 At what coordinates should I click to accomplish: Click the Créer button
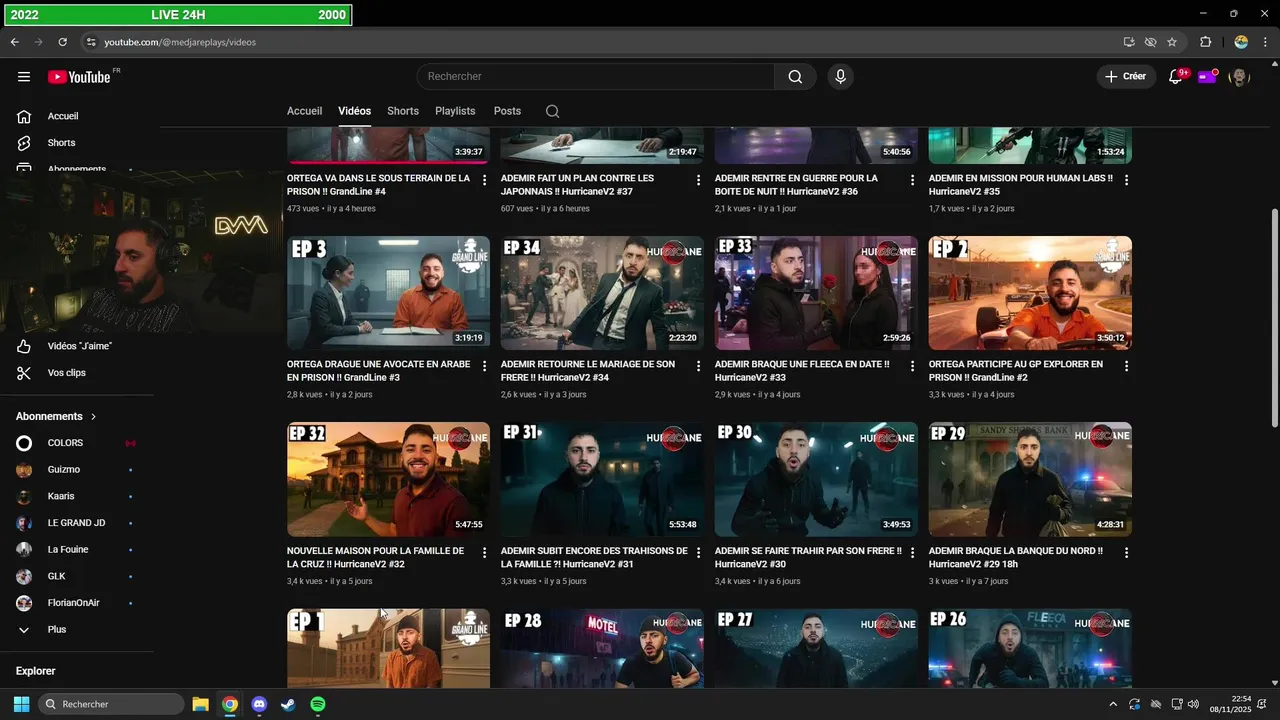(x=1126, y=77)
